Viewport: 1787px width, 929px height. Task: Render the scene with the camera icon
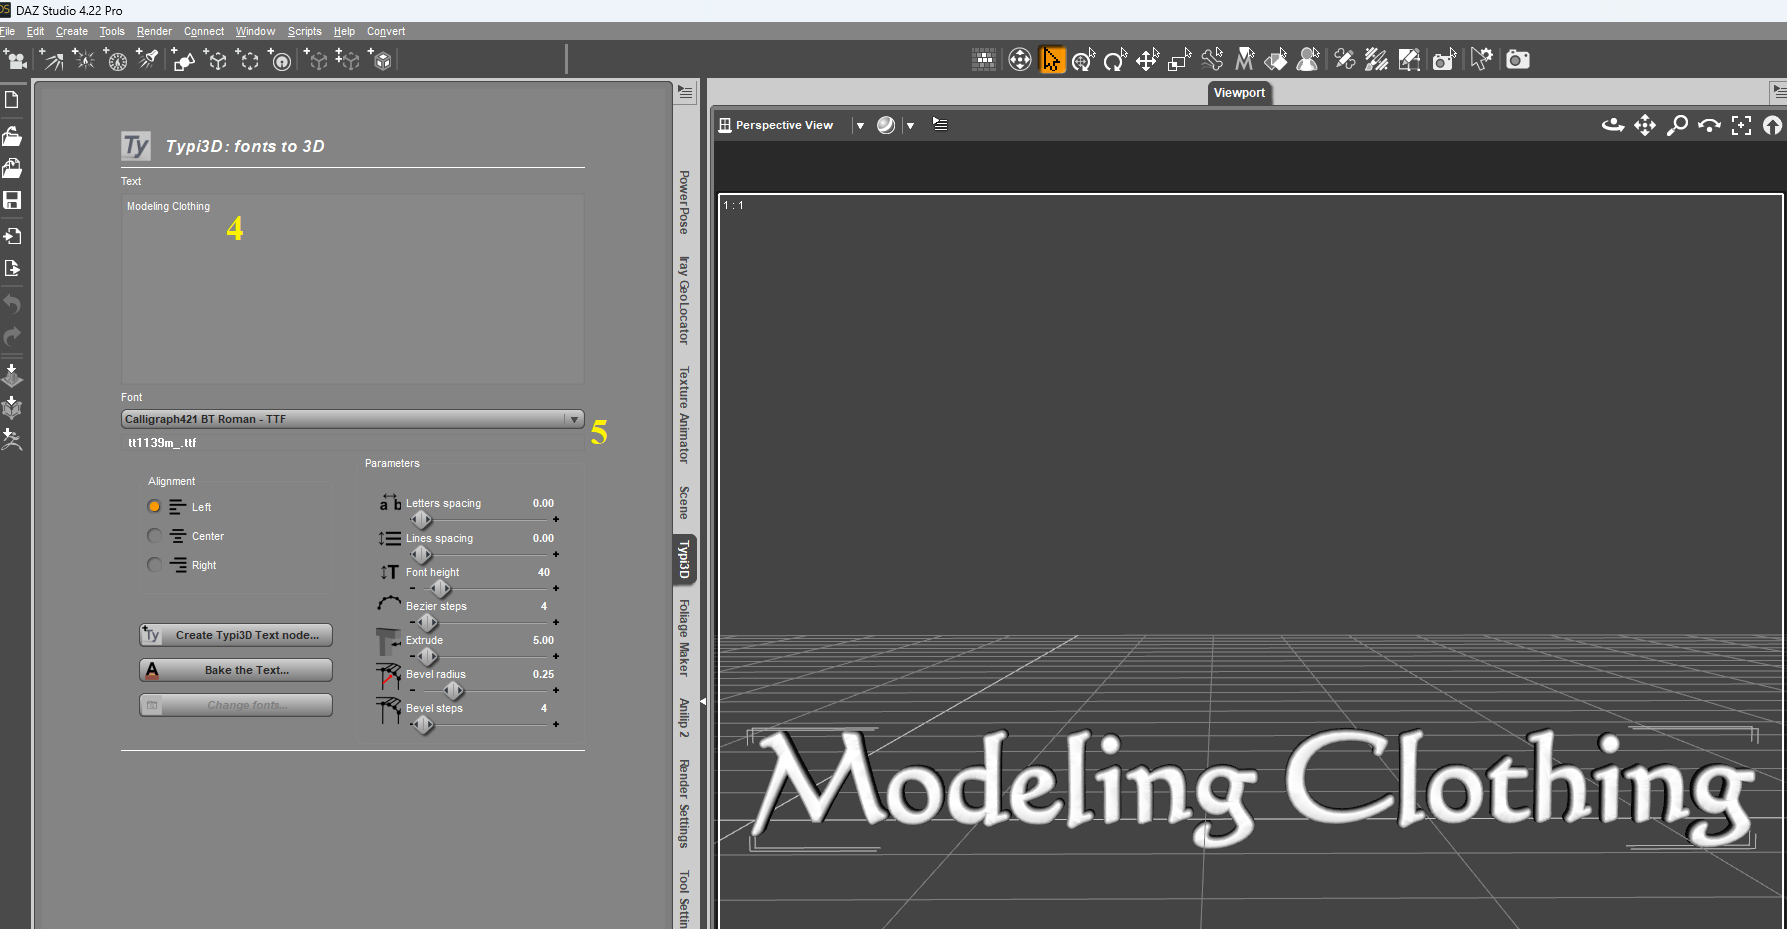click(x=1518, y=60)
